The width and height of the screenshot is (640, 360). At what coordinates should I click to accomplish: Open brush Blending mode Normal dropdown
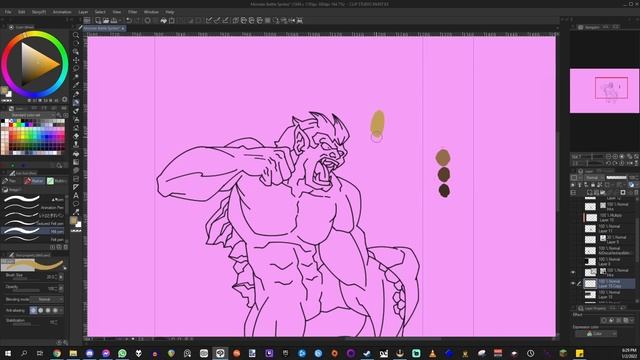tap(47, 299)
